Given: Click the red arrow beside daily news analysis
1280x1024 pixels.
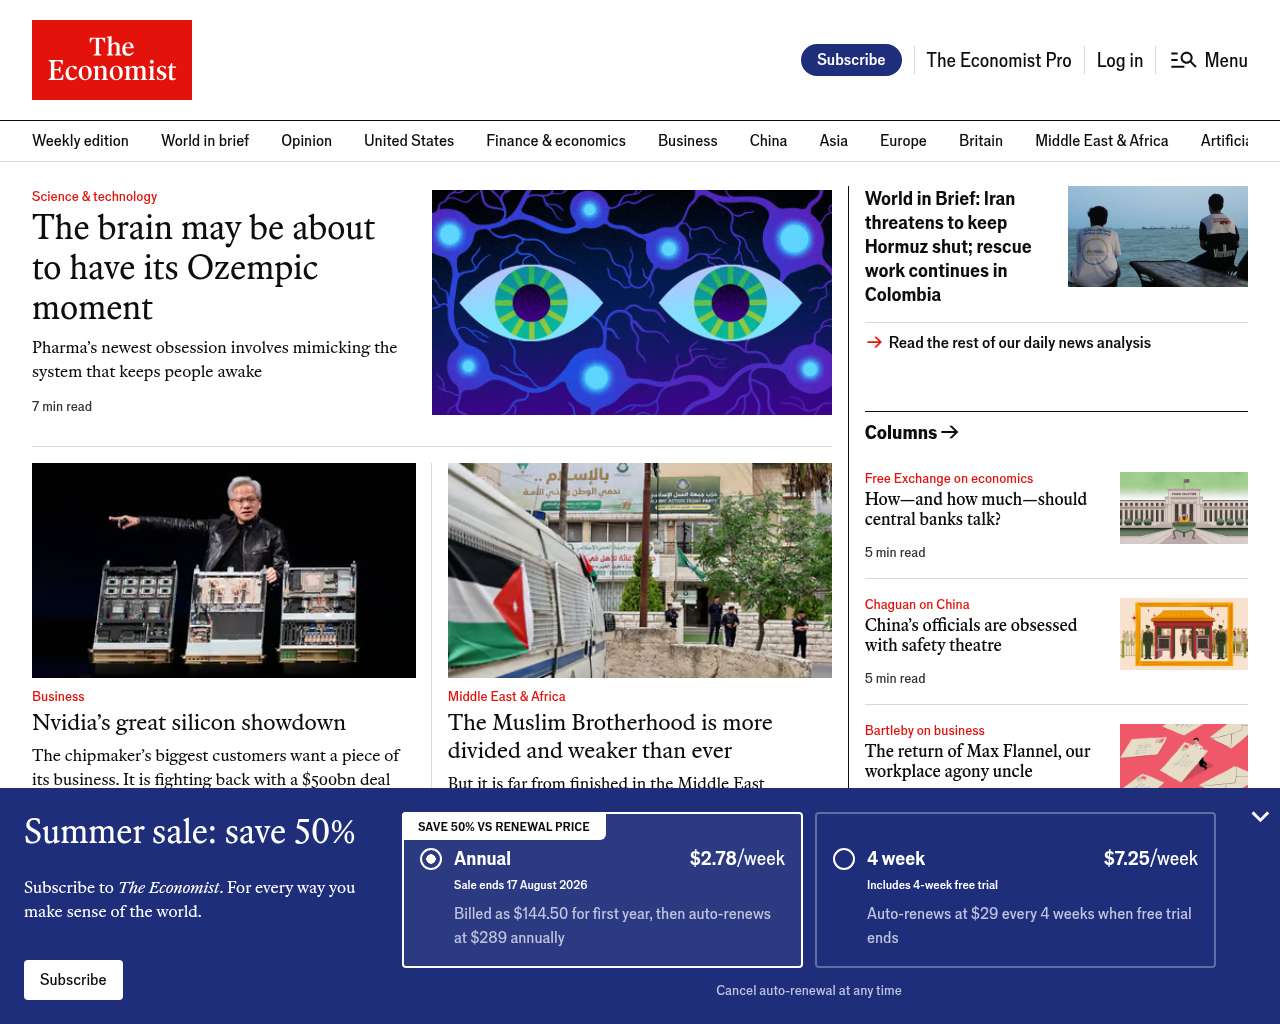Looking at the screenshot, I should tap(874, 342).
